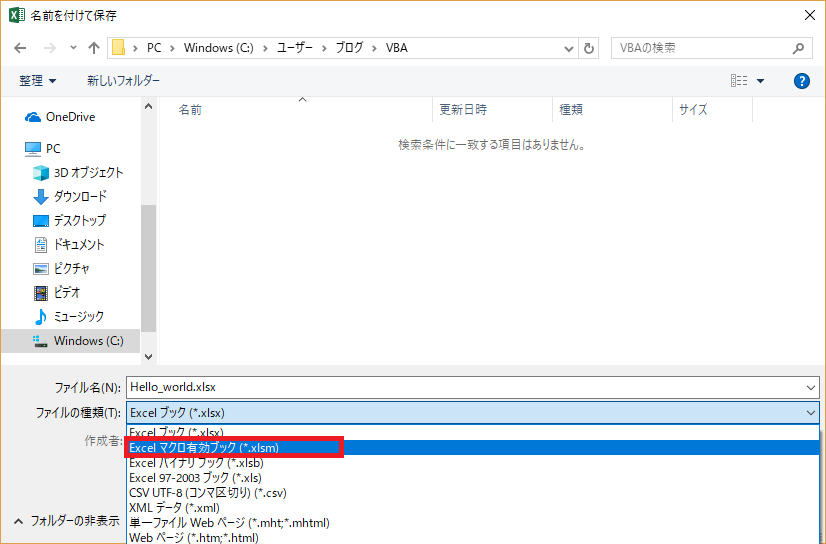
Task: Click the search magnifier icon
Action: pos(799,48)
